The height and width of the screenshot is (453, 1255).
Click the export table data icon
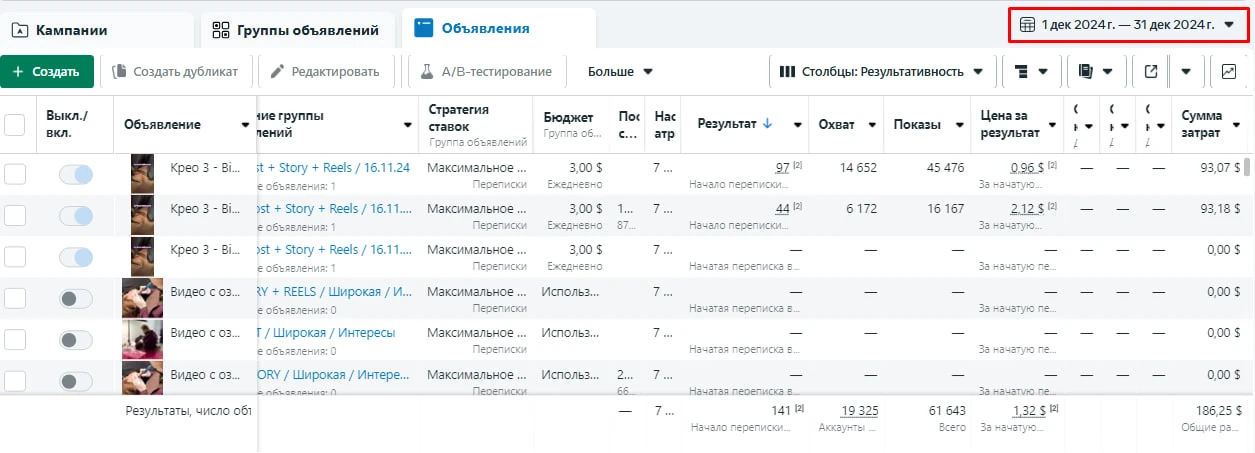coord(1150,72)
